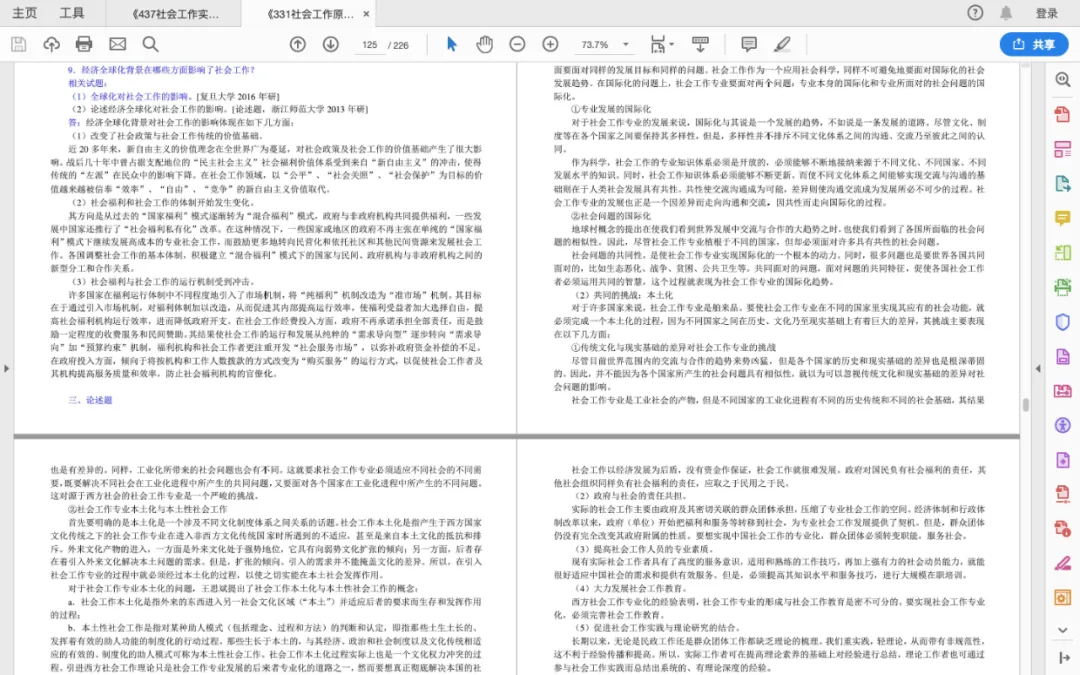
Task: Send the file by email
Action: [x=118, y=45]
